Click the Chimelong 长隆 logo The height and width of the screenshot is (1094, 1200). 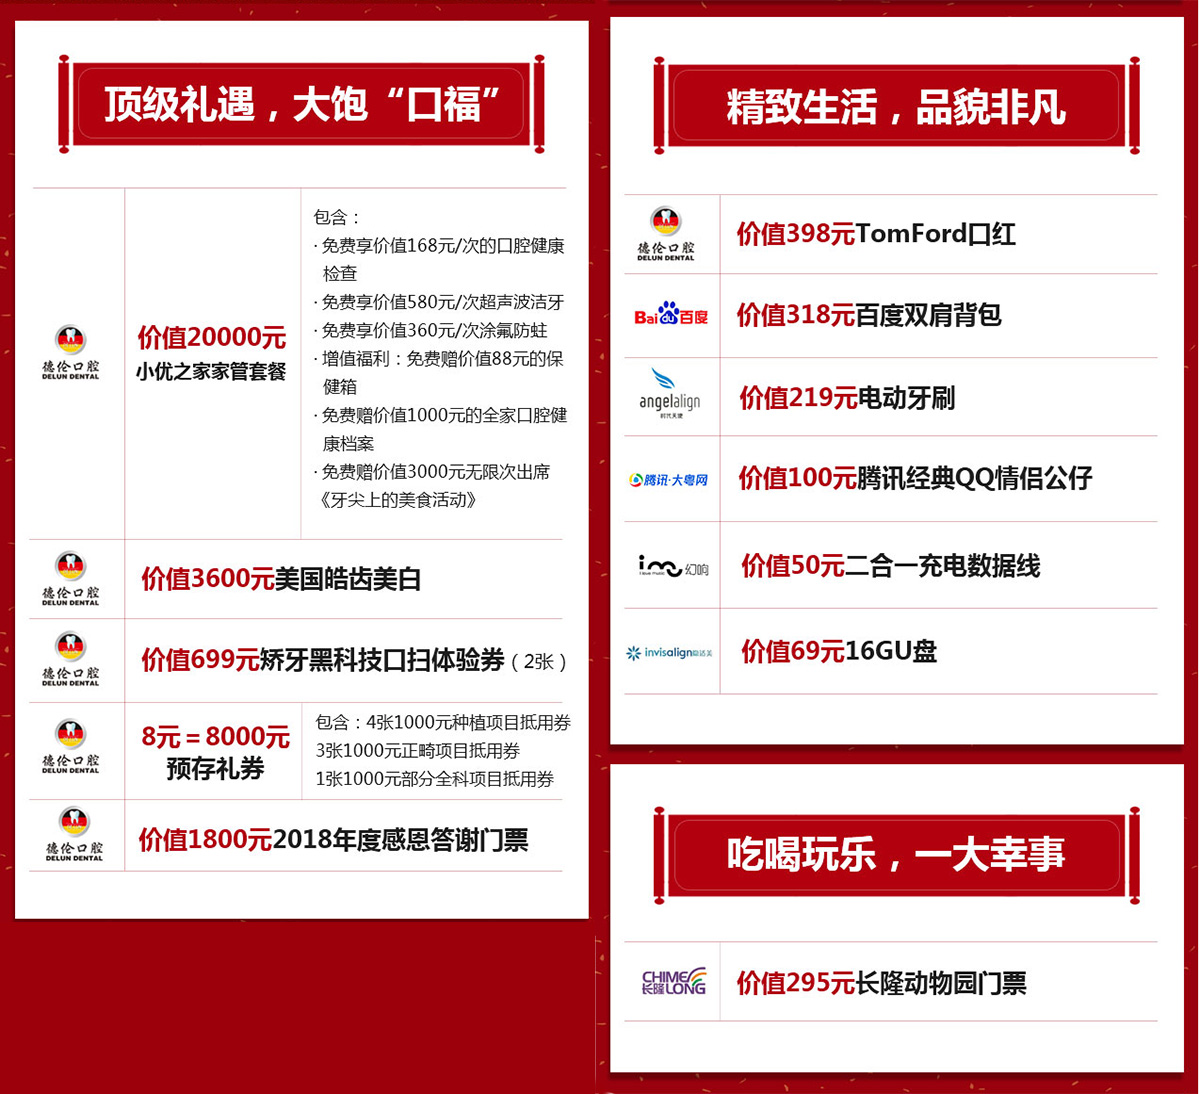coord(673,981)
